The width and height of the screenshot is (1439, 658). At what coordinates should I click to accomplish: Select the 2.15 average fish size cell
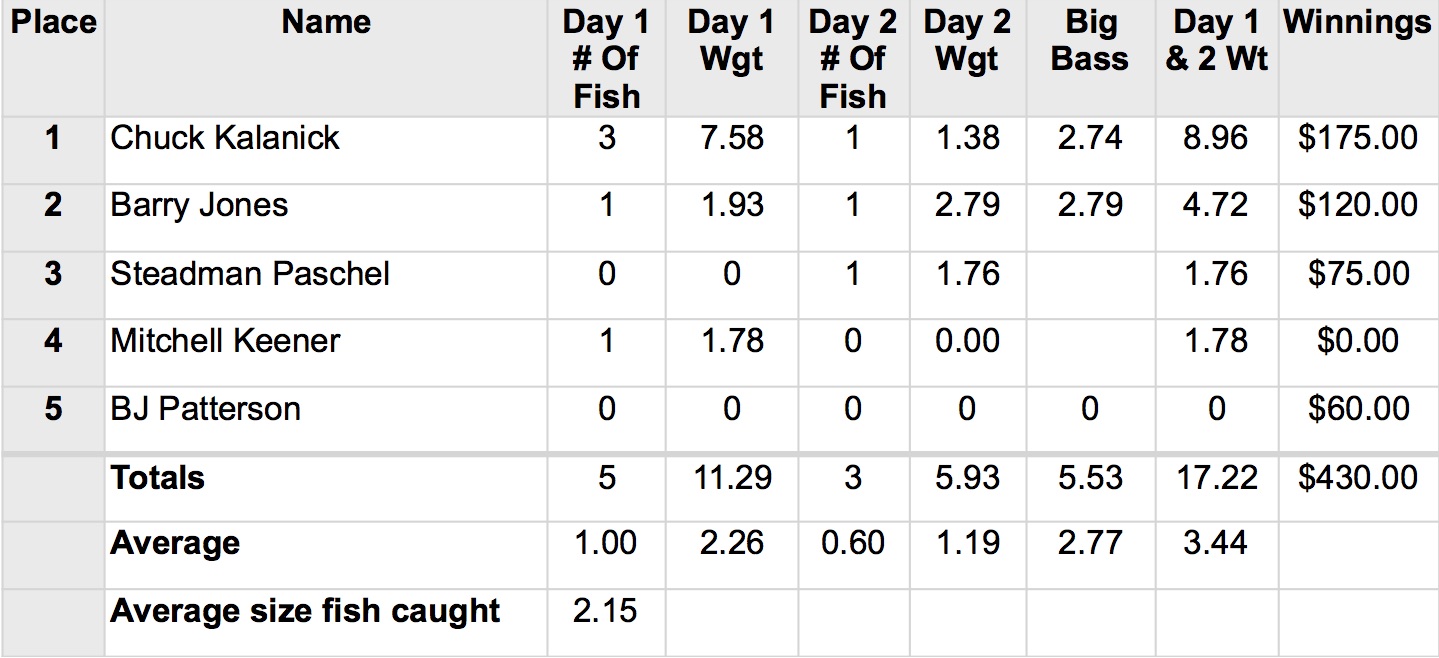pos(606,611)
